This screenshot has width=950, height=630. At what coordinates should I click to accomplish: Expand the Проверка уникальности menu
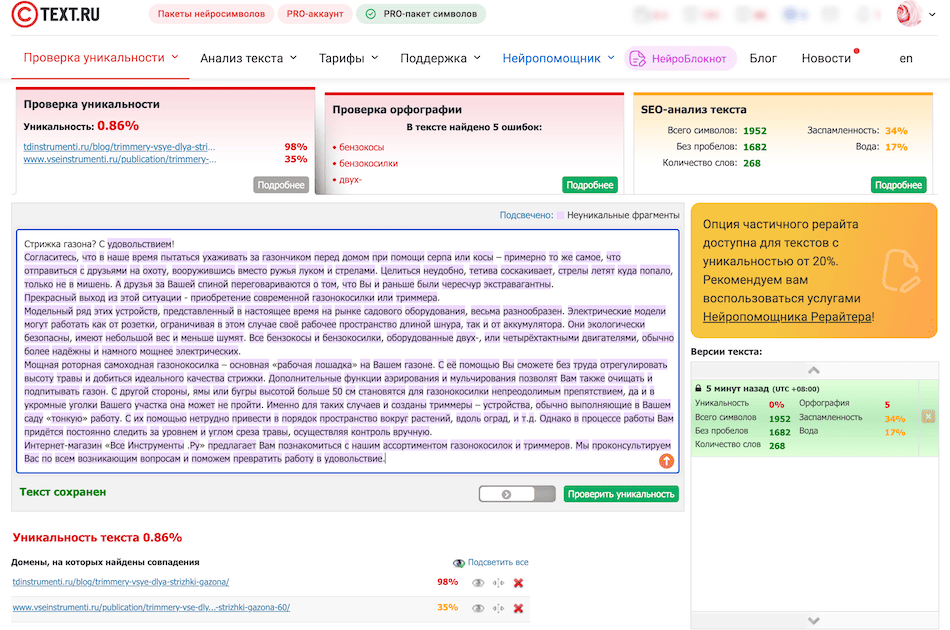[x=100, y=58]
